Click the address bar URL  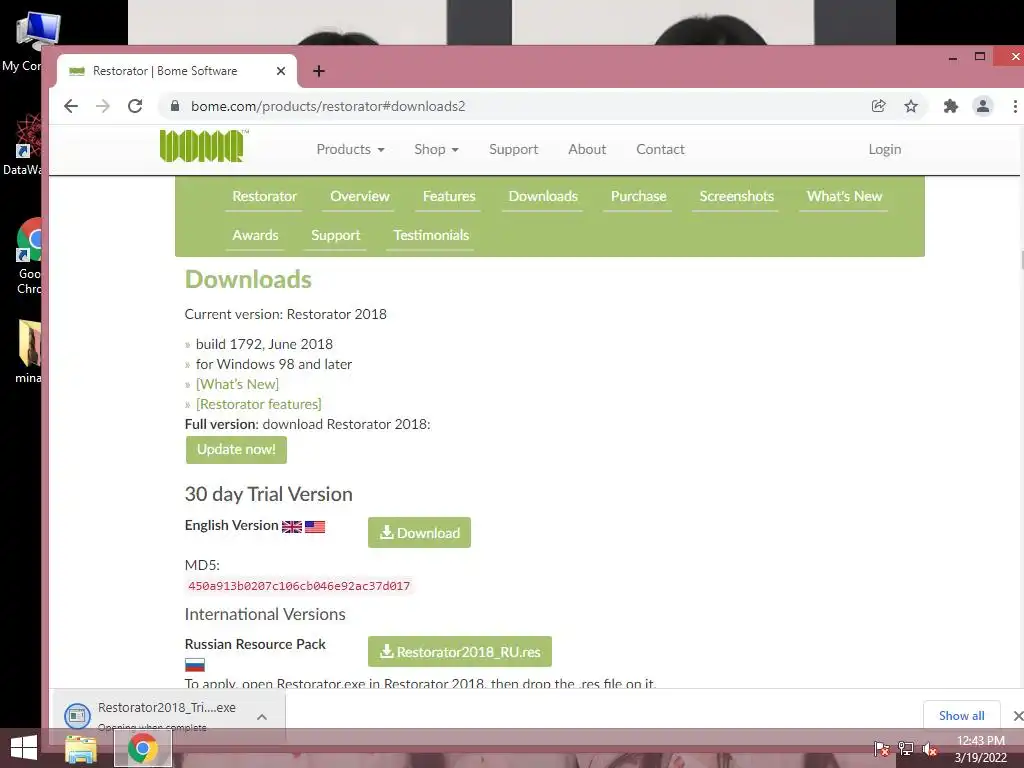tap(328, 106)
